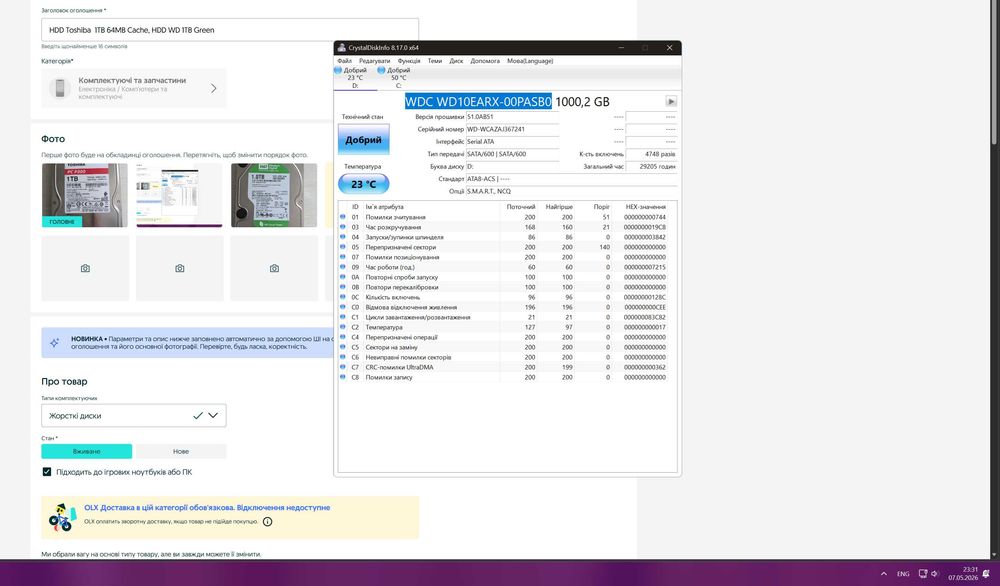The image size is (1000, 586).
Task: Select screenshot photo thumbnail in Фото
Action: [179, 195]
